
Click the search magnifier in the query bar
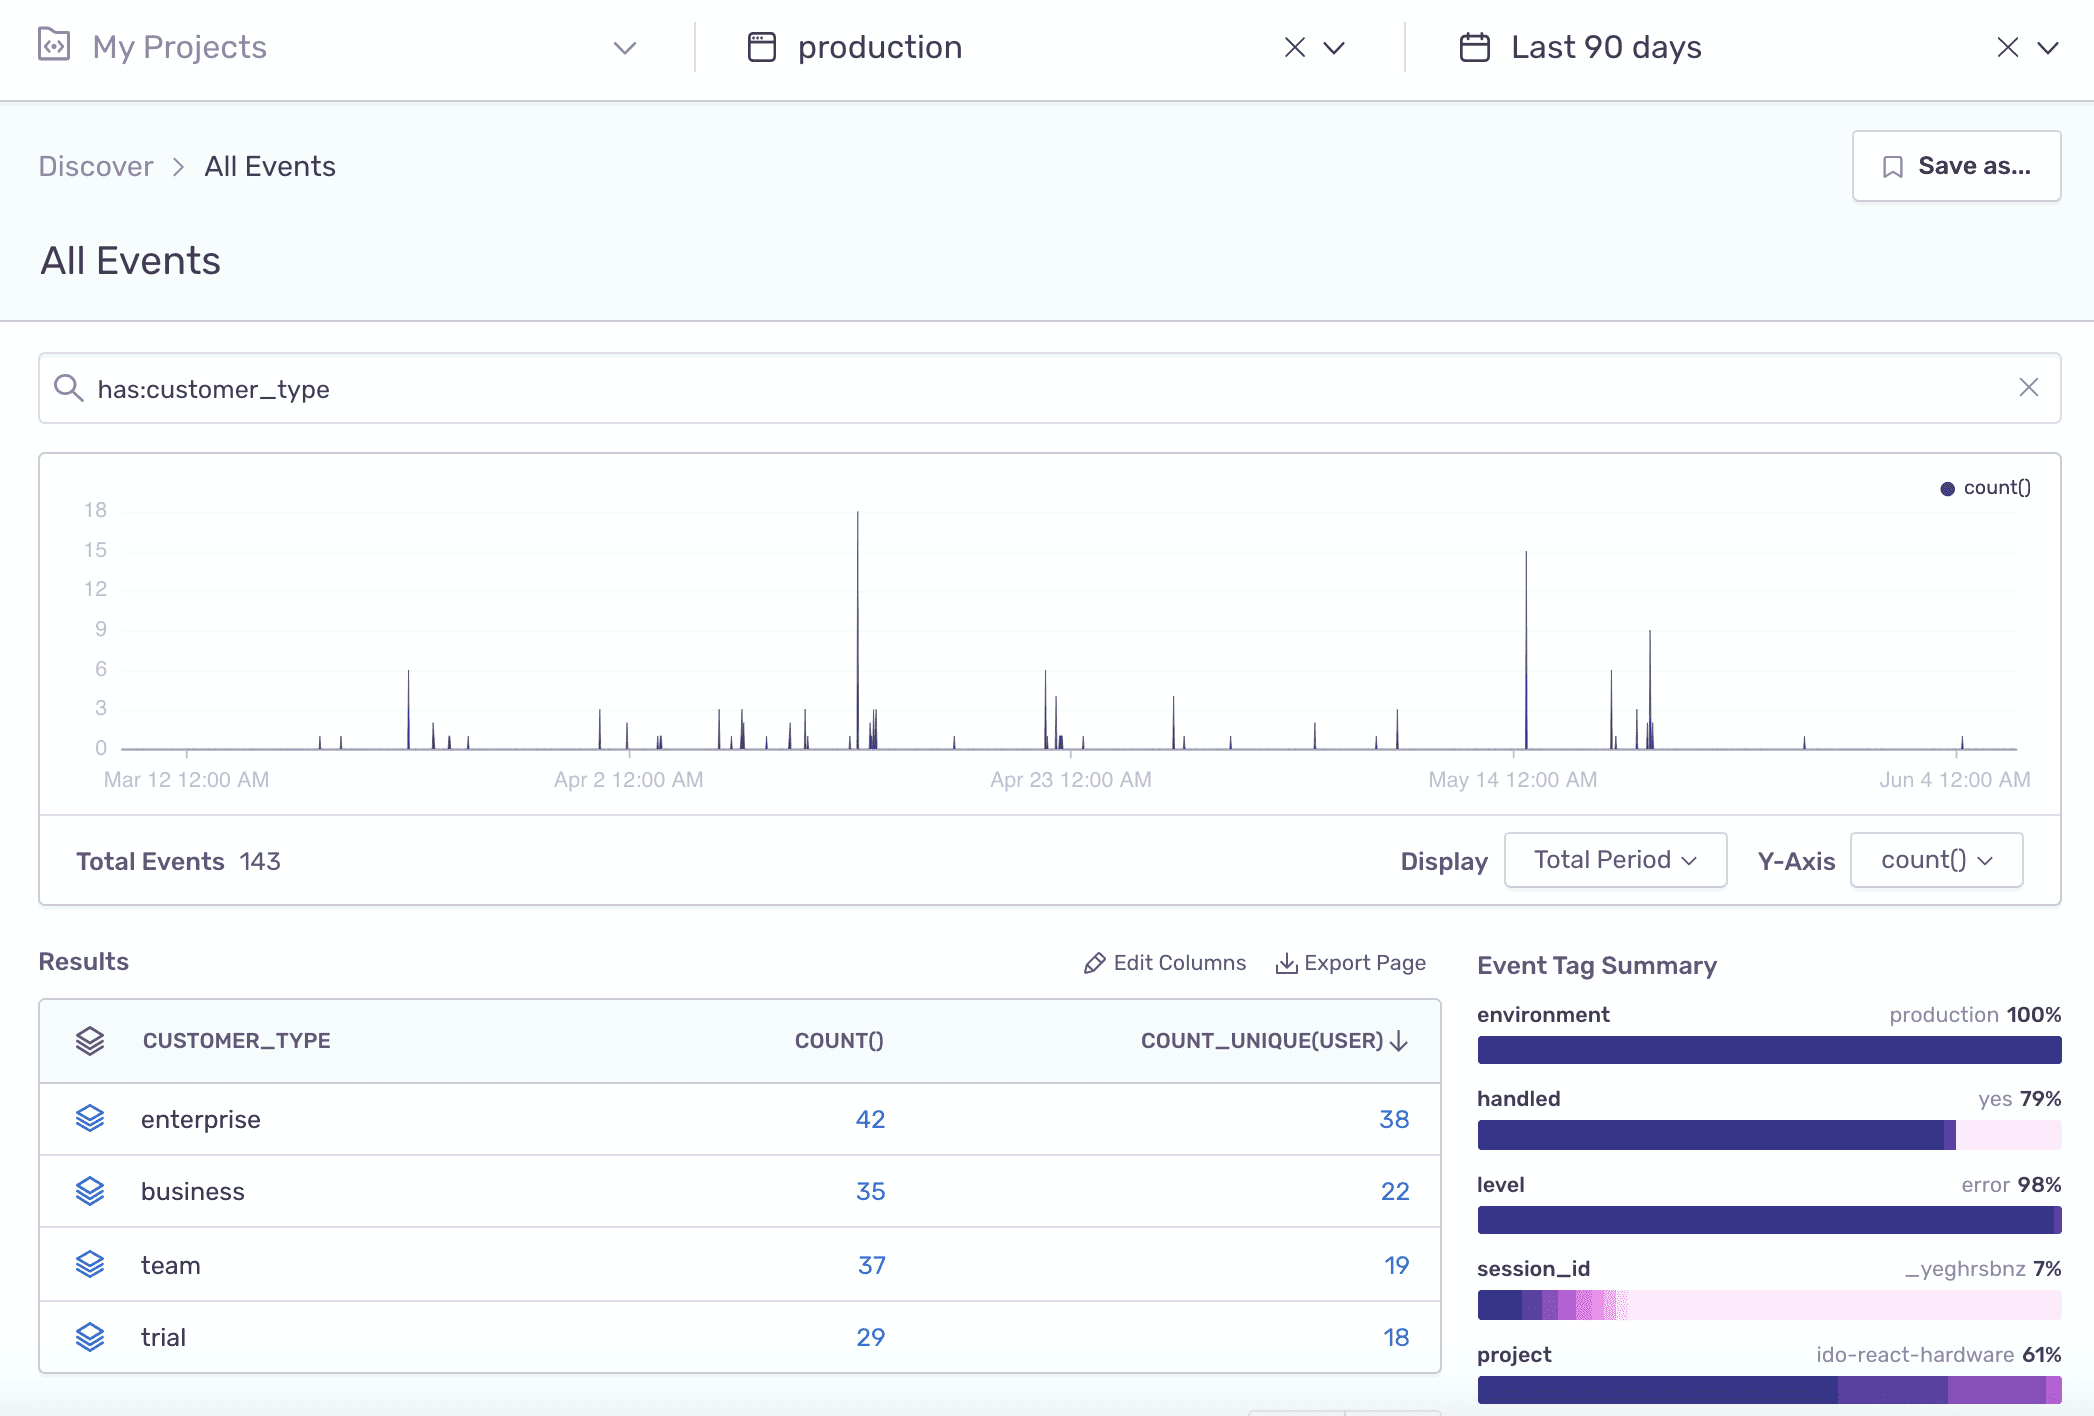68,388
